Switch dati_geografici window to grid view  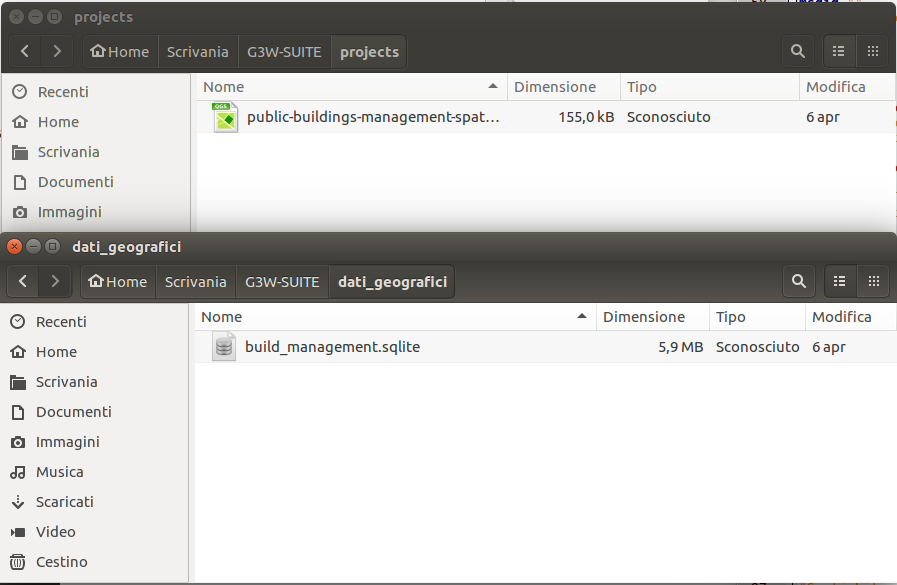pyautogui.click(x=874, y=281)
